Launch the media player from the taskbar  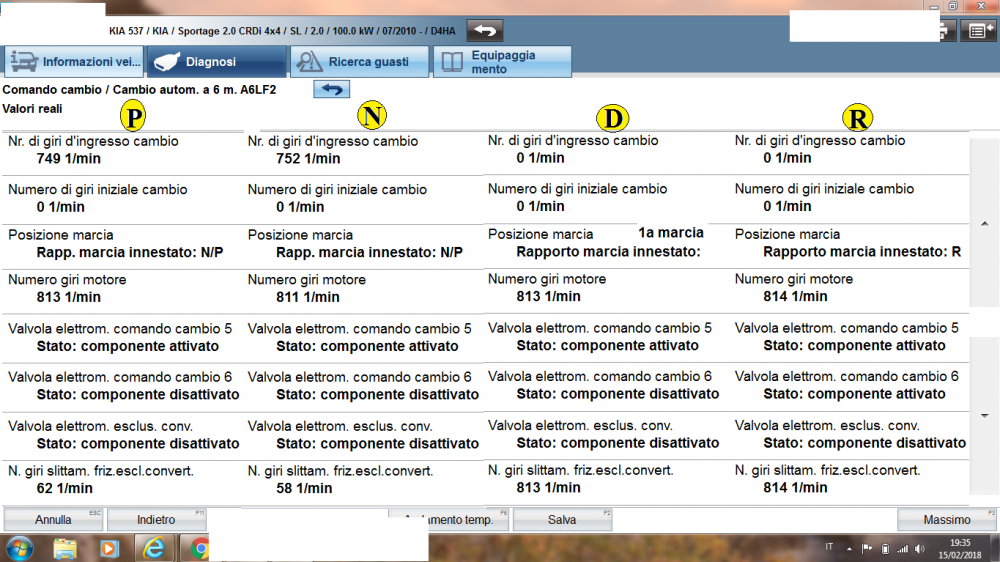coord(109,549)
